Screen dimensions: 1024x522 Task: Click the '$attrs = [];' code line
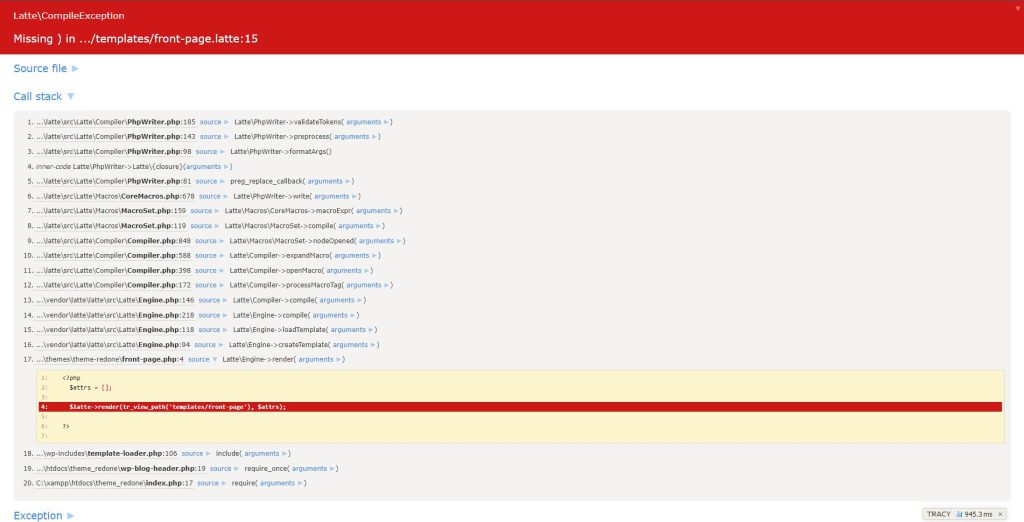pyautogui.click(x=91, y=387)
